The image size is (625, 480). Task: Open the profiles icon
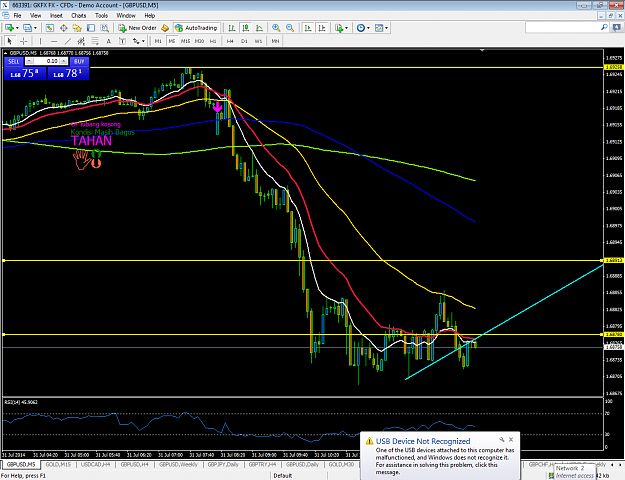[x=27, y=28]
